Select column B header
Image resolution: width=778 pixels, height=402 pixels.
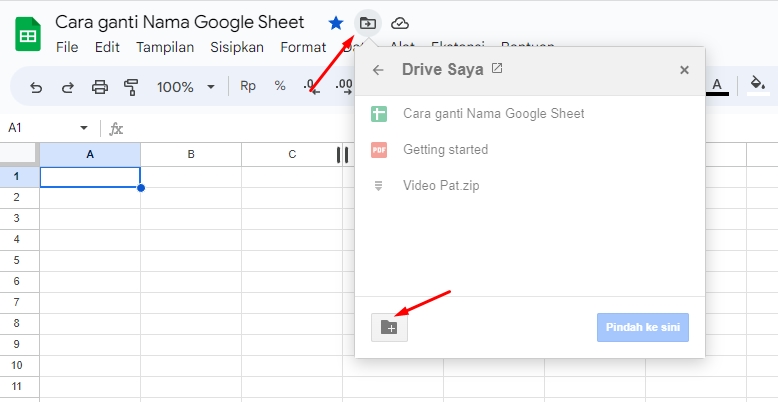coord(191,154)
